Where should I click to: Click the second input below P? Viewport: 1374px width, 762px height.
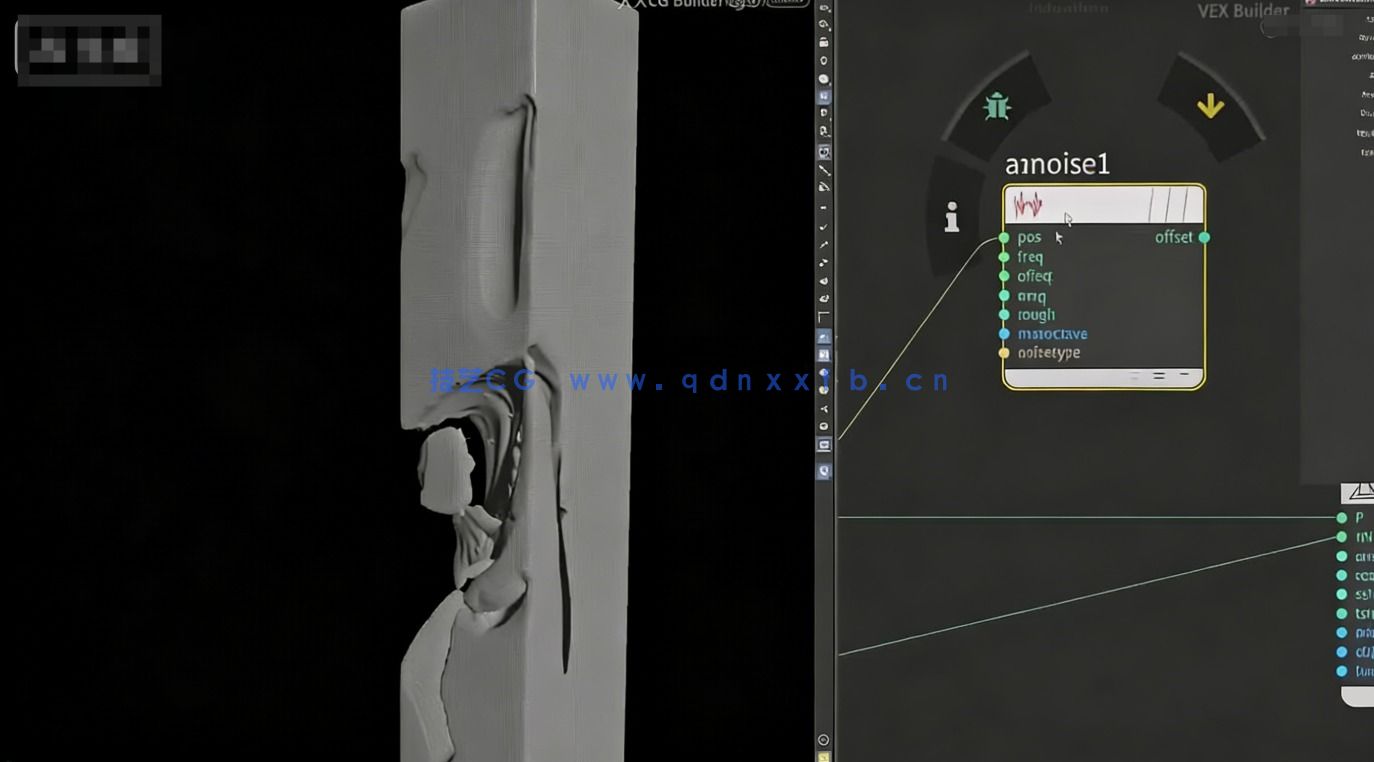(1342, 537)
